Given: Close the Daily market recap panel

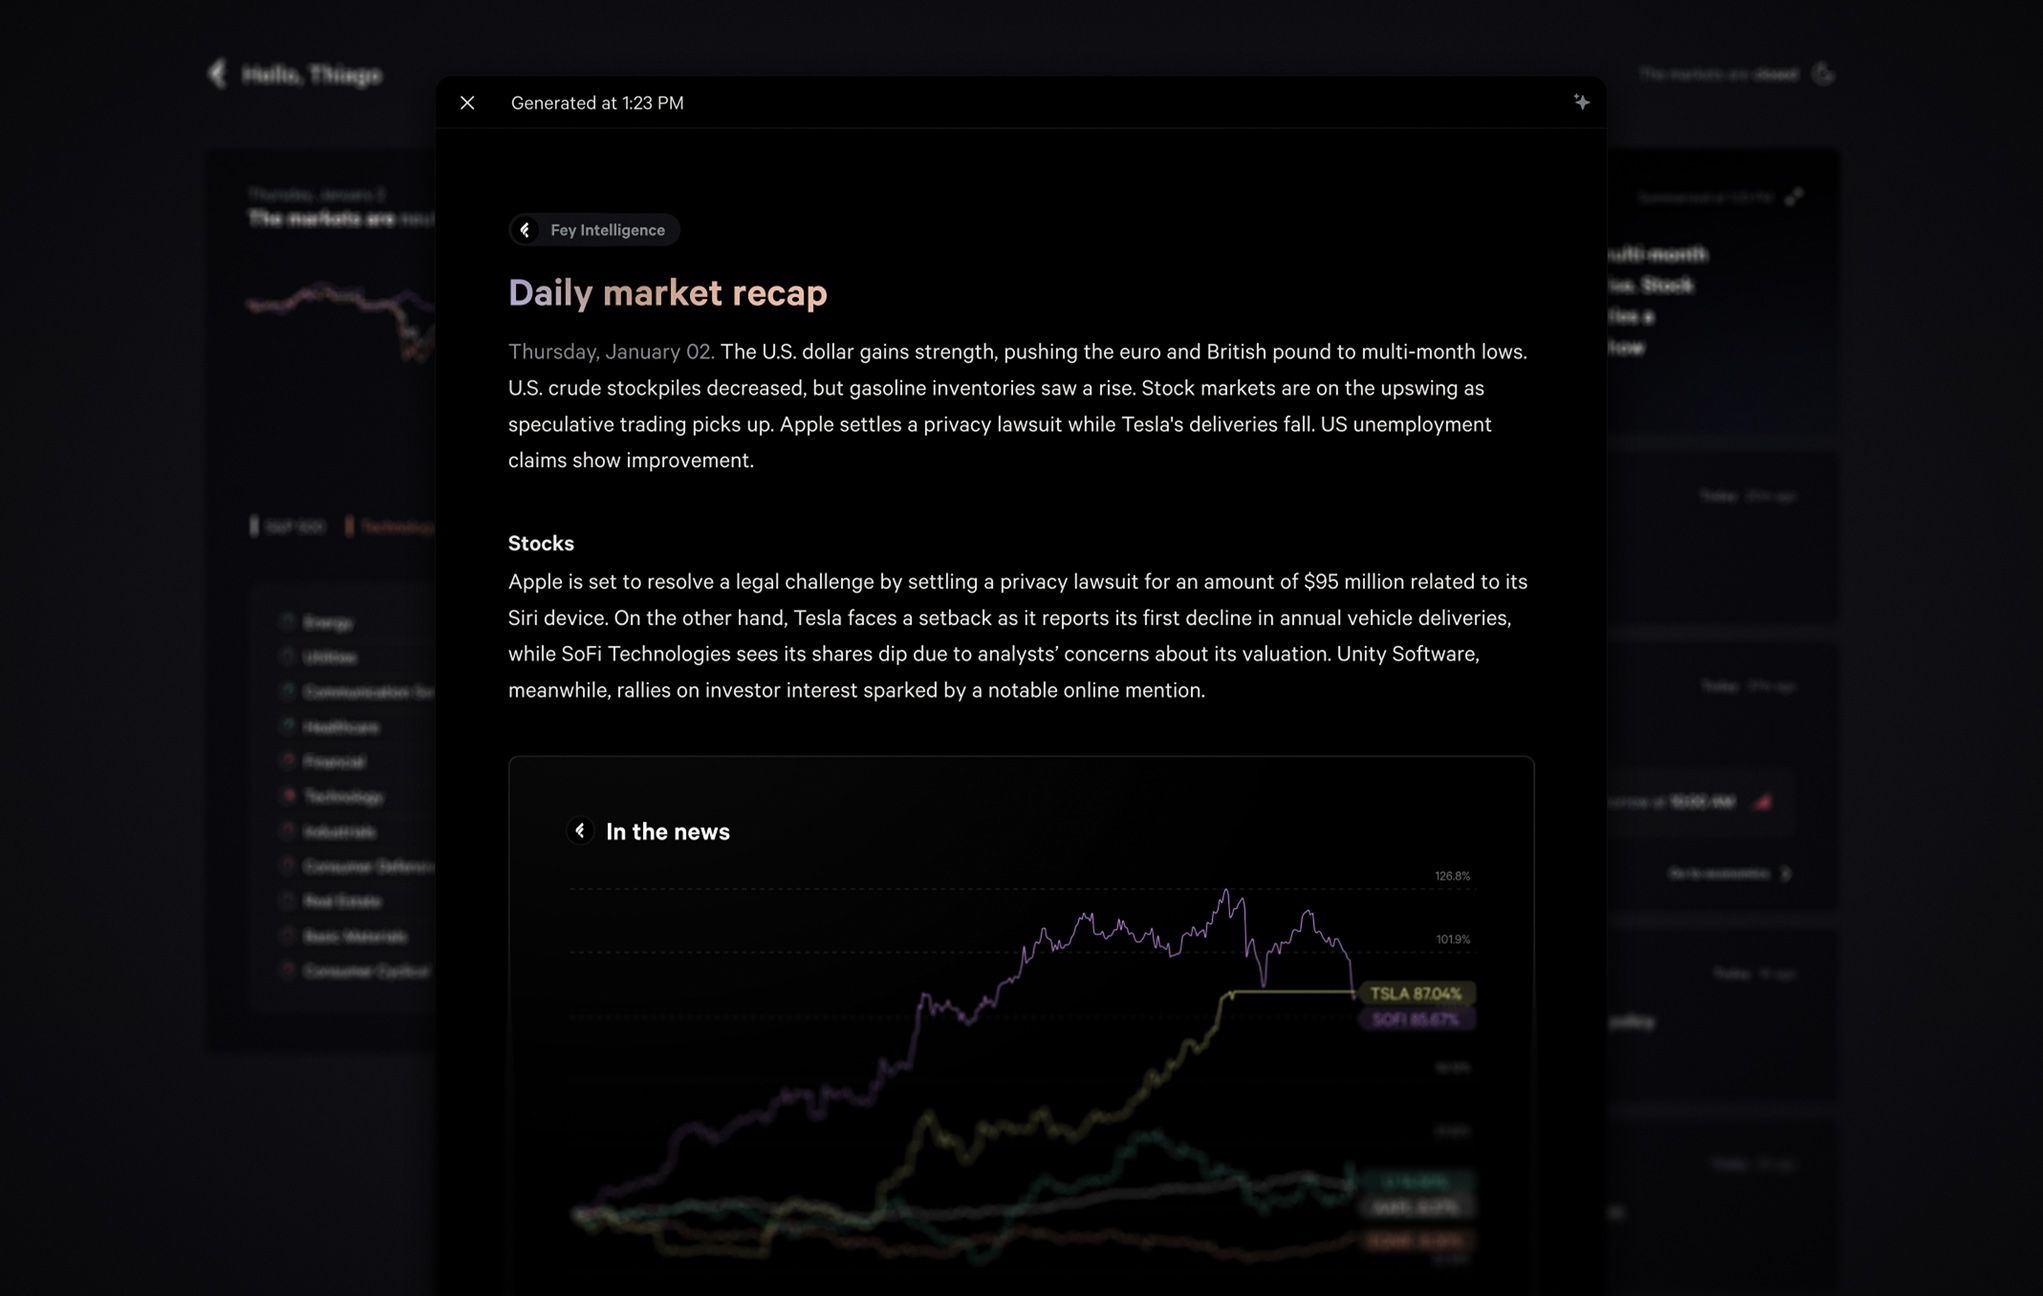Looking at the screenshot, I should tap(467, 103).
